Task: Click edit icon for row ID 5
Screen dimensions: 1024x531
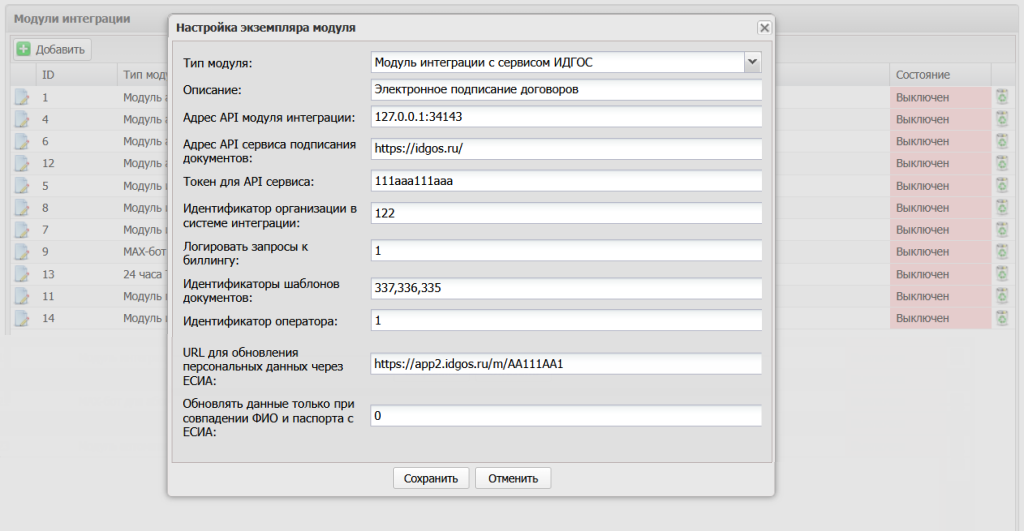Action: 22,186
